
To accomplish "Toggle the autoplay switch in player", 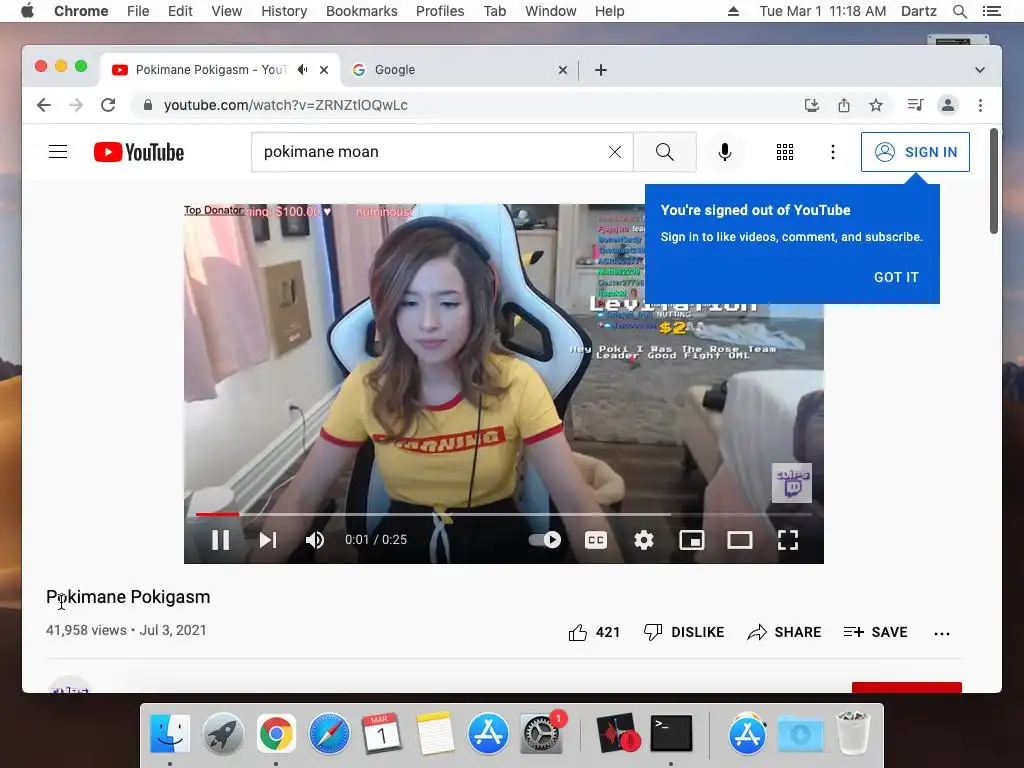I will click(545, 540).
